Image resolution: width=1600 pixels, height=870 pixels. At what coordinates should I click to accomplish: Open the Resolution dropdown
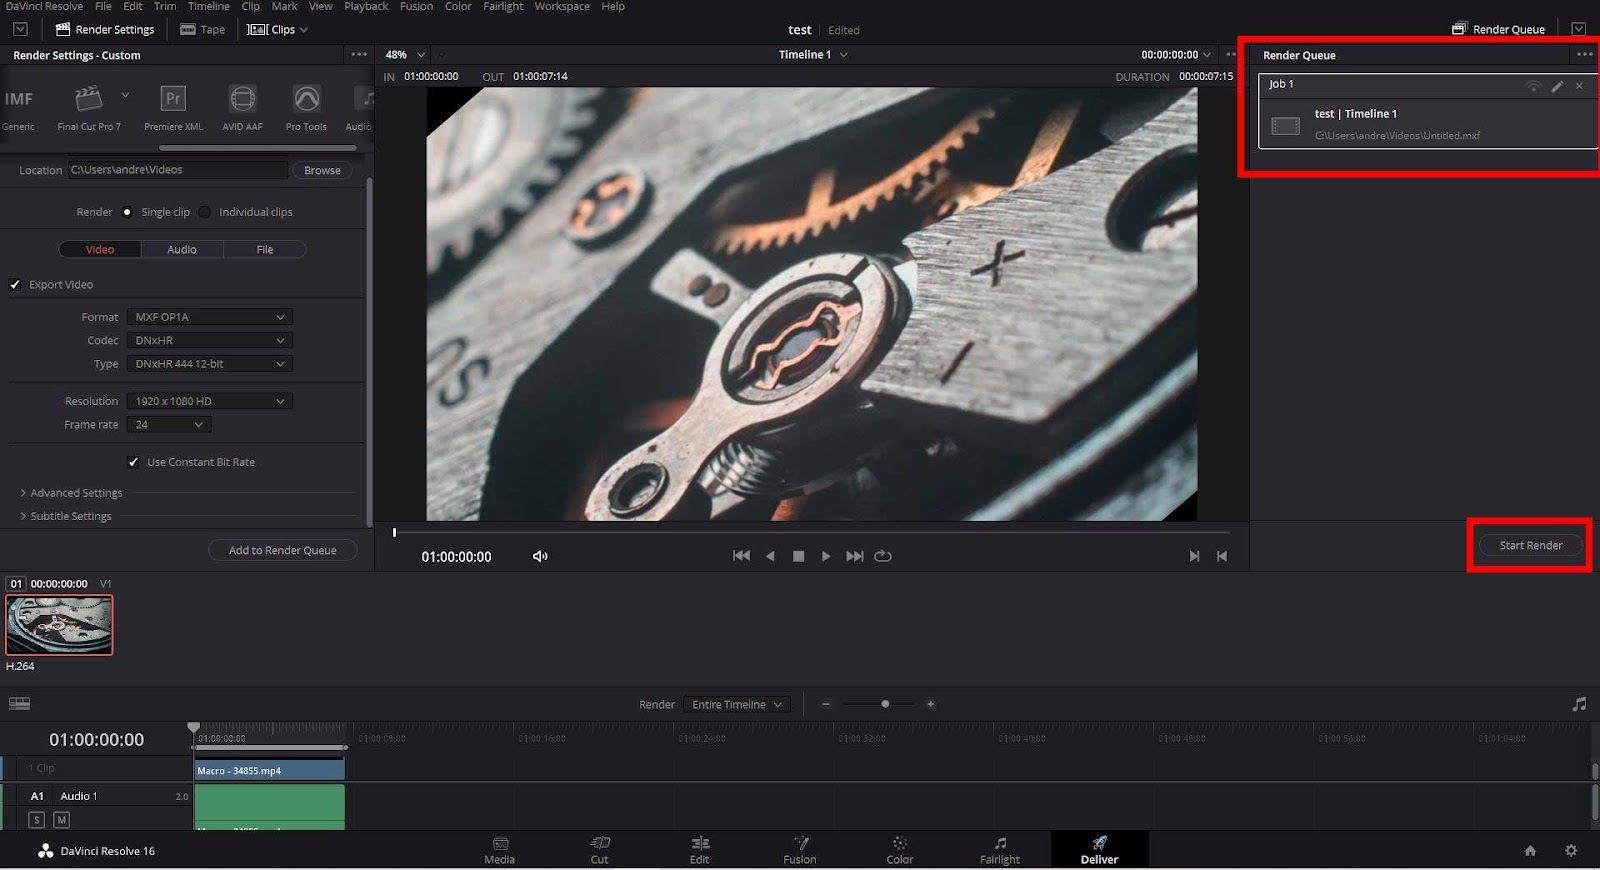(209, 401)
